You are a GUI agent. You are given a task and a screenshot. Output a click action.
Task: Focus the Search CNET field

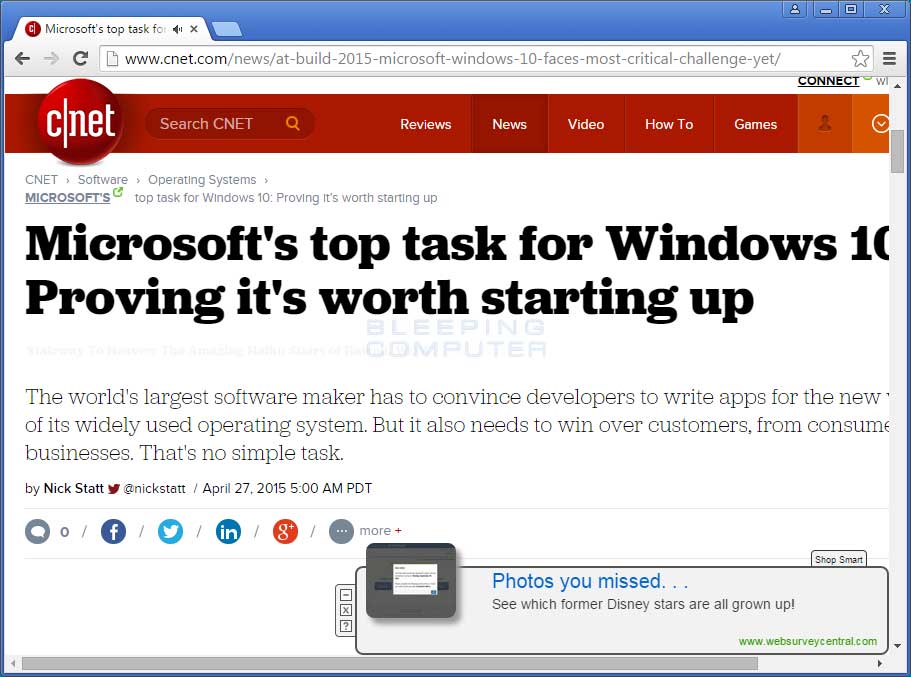(x=230, y=123)
